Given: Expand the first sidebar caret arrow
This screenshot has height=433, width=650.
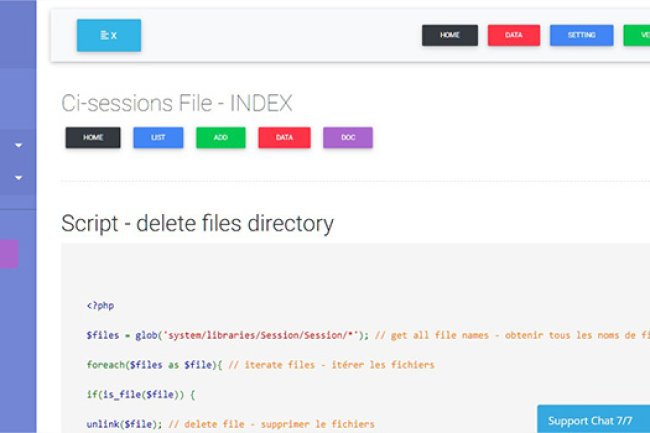Looking at the screenshot, I should pyautogui.click(x=18, y=146).
